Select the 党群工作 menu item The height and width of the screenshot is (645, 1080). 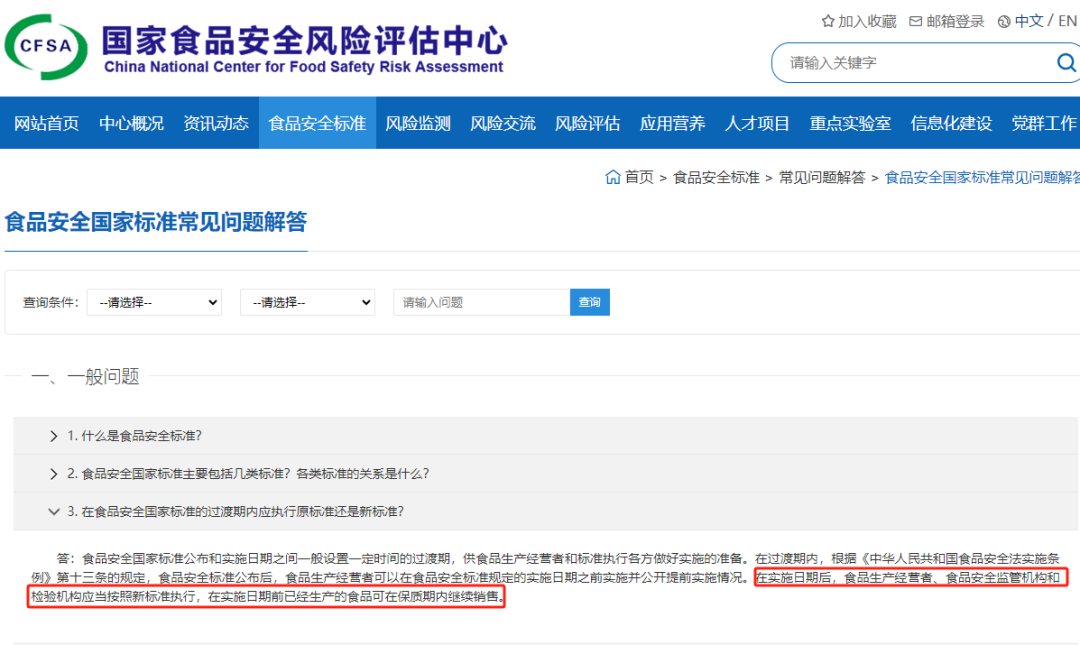tap(1043, 122)
